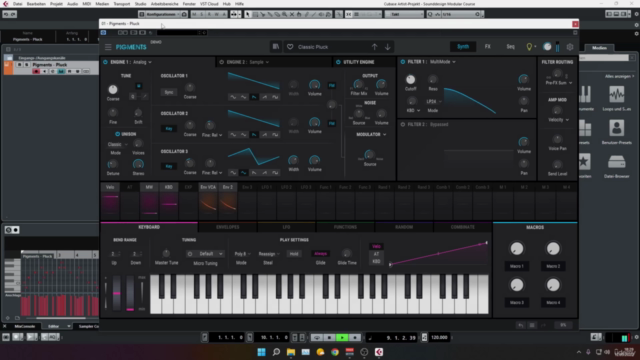The image size is (640, 360).
Task: Click the pitch bend wheel strip
Action: pyautogui.click(x=117, y=293)
